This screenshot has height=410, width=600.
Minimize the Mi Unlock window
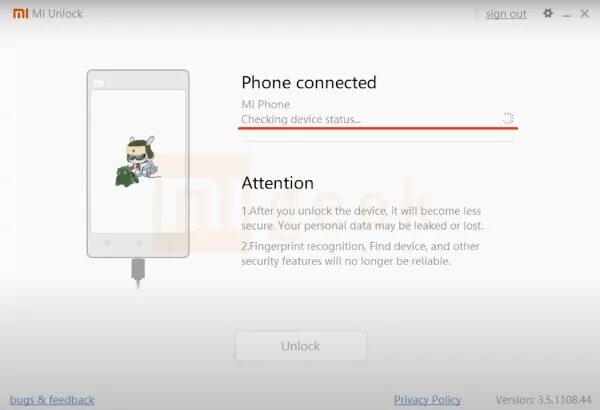pos(567,15)
